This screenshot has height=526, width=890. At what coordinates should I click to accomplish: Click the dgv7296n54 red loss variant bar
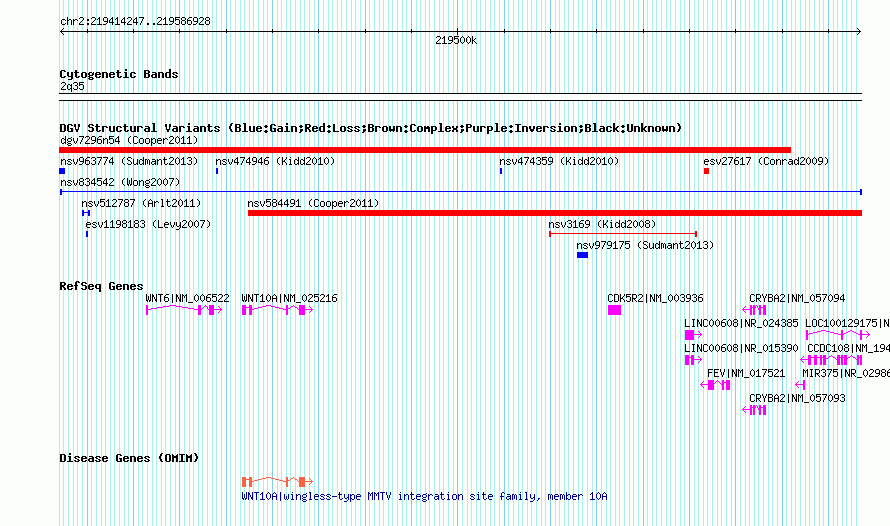click(425, 150)
